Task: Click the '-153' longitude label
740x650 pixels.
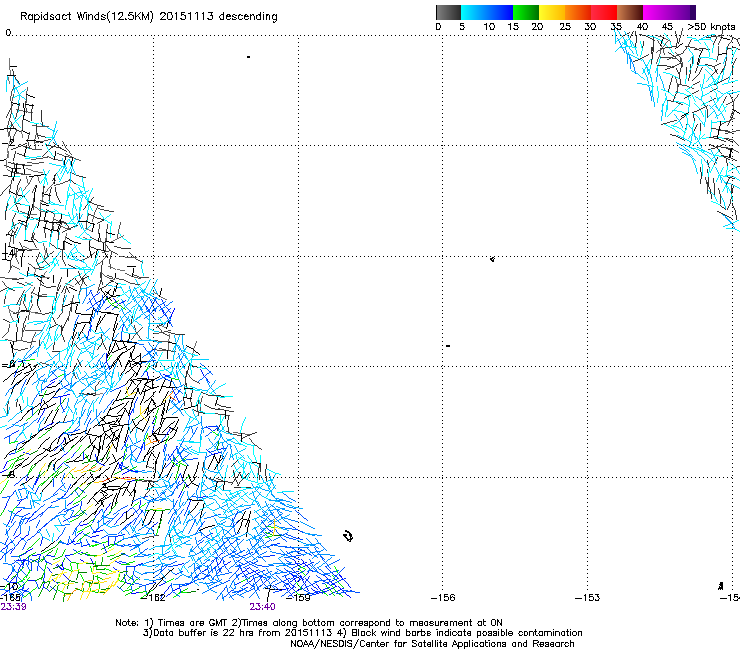Action: tap(588, 598)
